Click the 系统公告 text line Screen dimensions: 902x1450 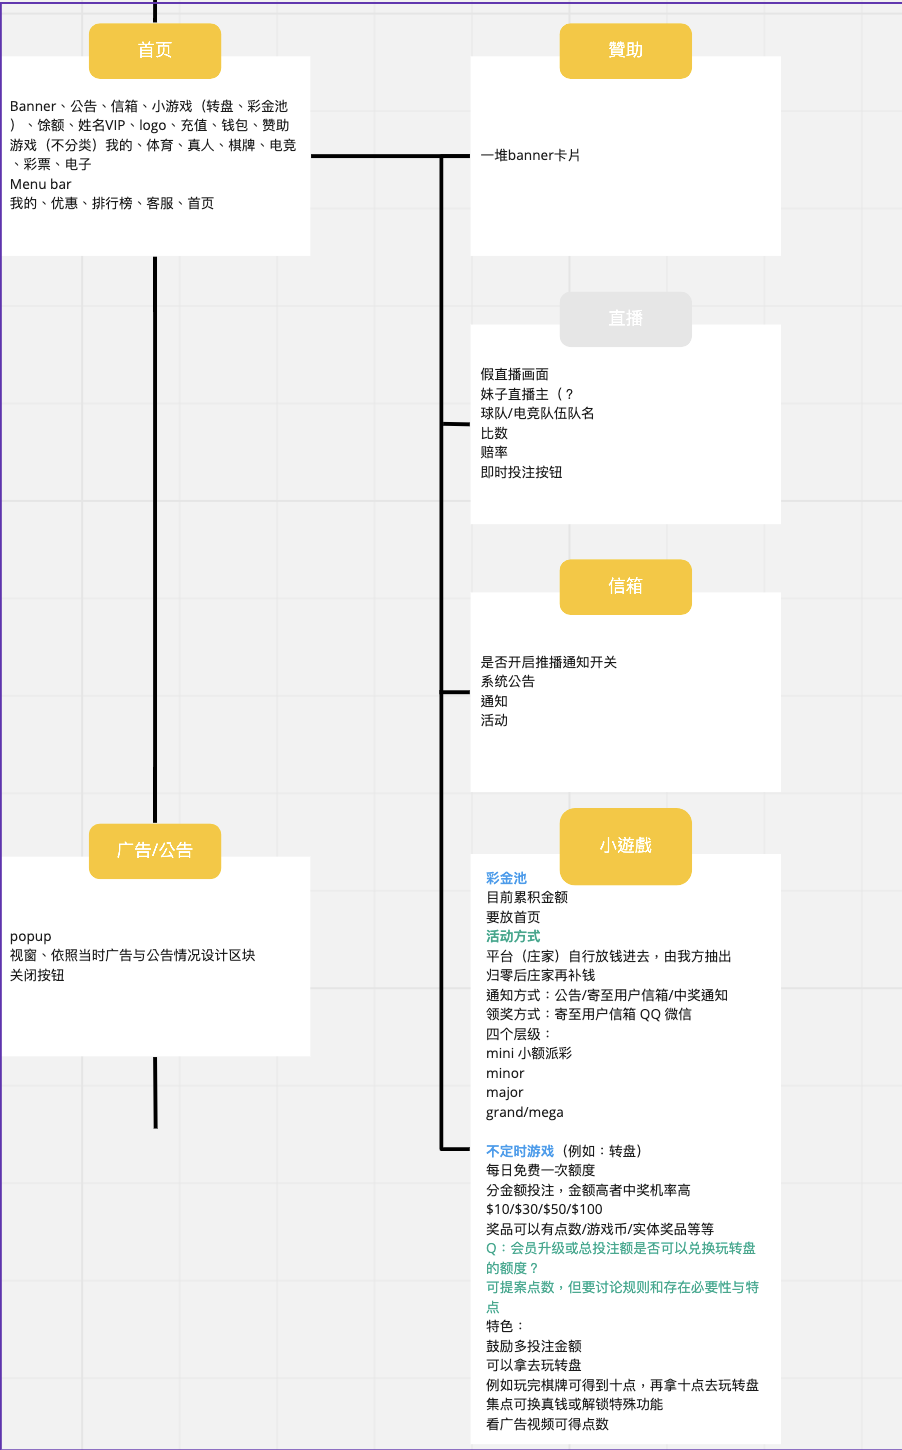[x=507, y=681]
